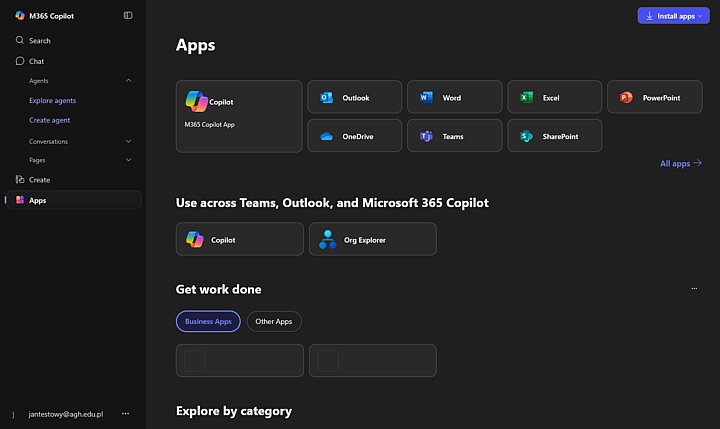Image resolution: width=720 pixels, height=429 pixels.
Task: Click the M365 Copilot title text
Action: 51,16
